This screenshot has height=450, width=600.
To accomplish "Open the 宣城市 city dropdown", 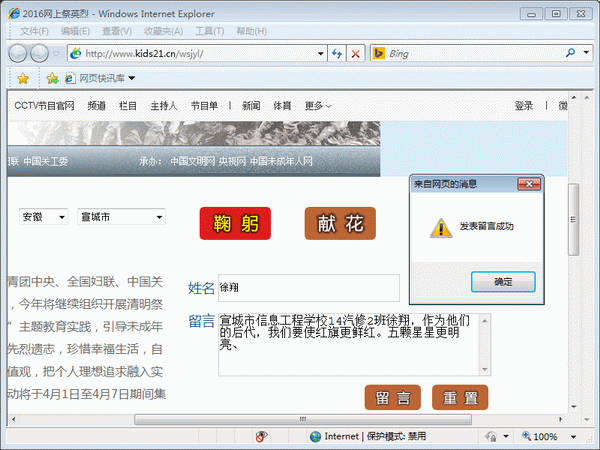I will [121, 217].
